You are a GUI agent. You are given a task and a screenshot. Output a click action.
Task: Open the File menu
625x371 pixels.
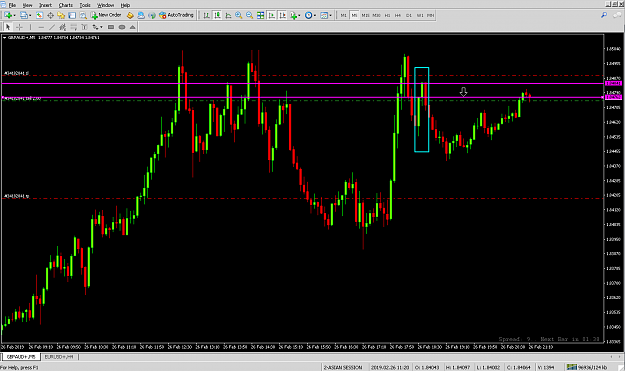[x=12, y=5]
